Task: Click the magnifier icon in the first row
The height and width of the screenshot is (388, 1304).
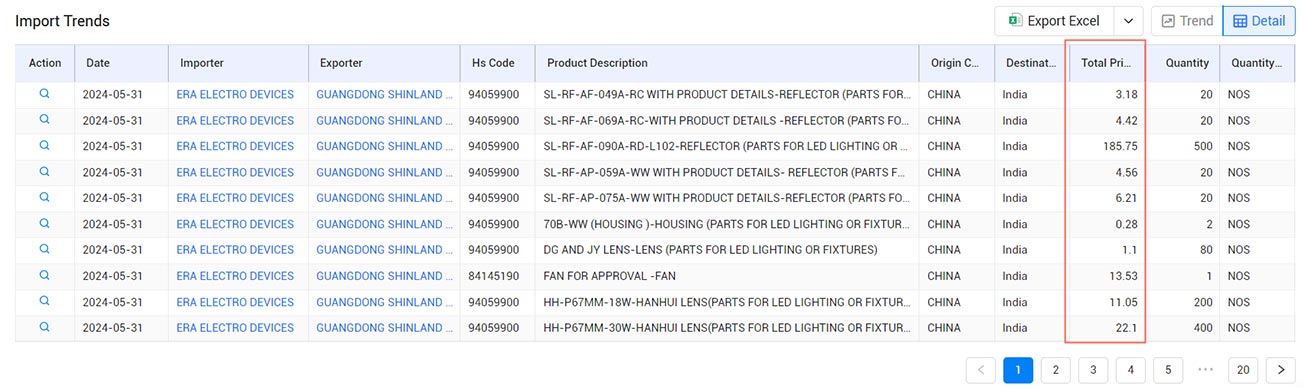Action: [x=44, y=94]
